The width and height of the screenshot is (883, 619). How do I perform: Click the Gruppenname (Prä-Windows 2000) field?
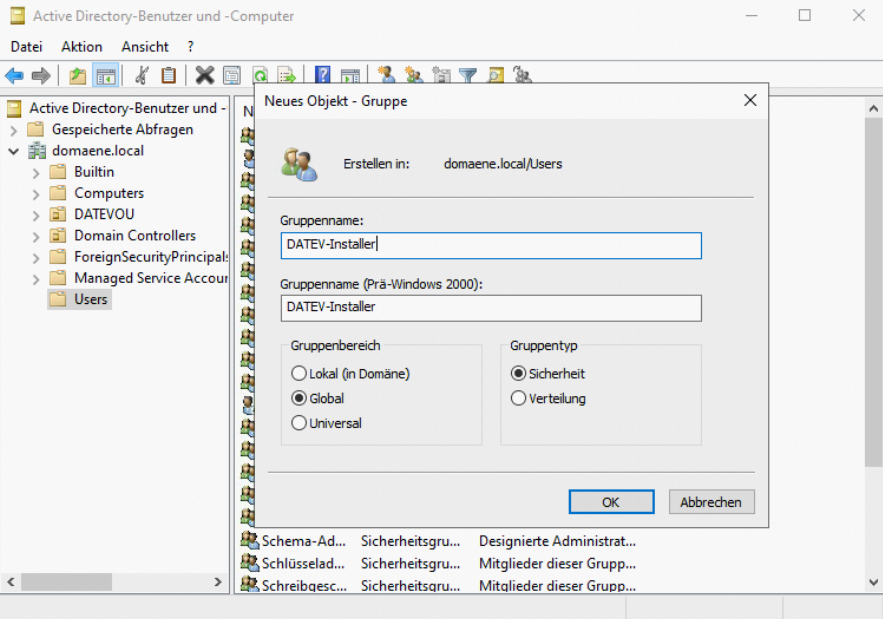(491, 307)
